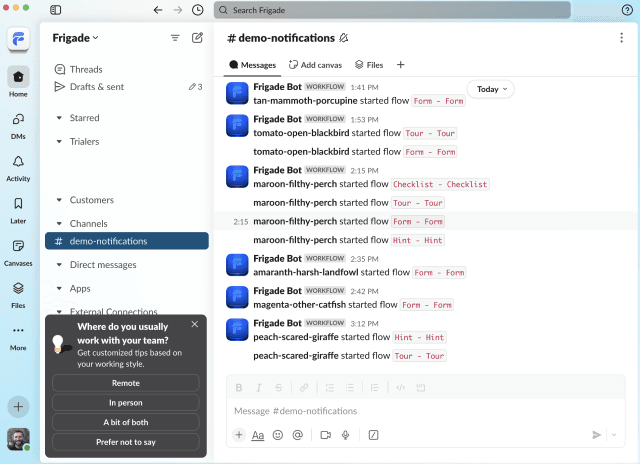The height and width of the screenshot is (464, 640).
Task: Switch to the Messages tab
Action: point(252,65)
